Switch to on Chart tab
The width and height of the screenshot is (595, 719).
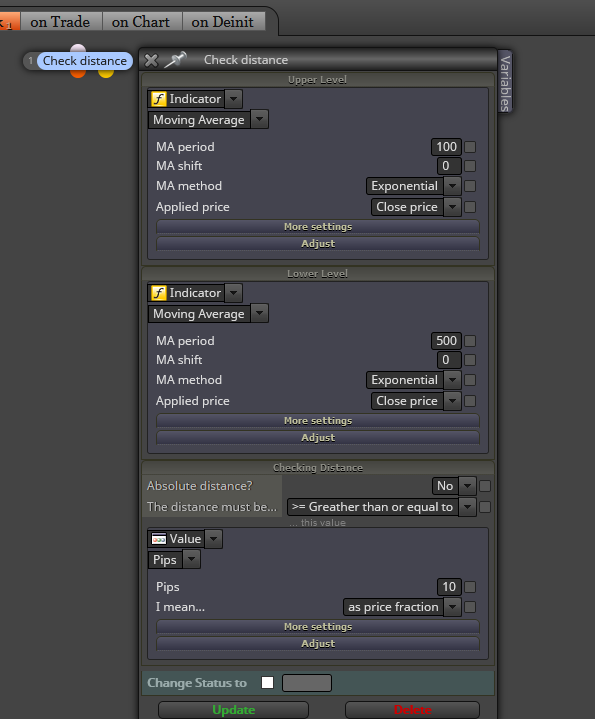click(x=141, y=22)
